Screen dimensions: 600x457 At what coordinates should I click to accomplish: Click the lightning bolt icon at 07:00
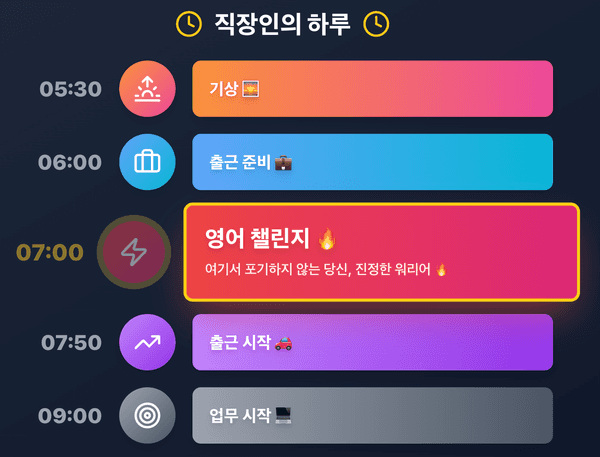[x=132, y=252]
